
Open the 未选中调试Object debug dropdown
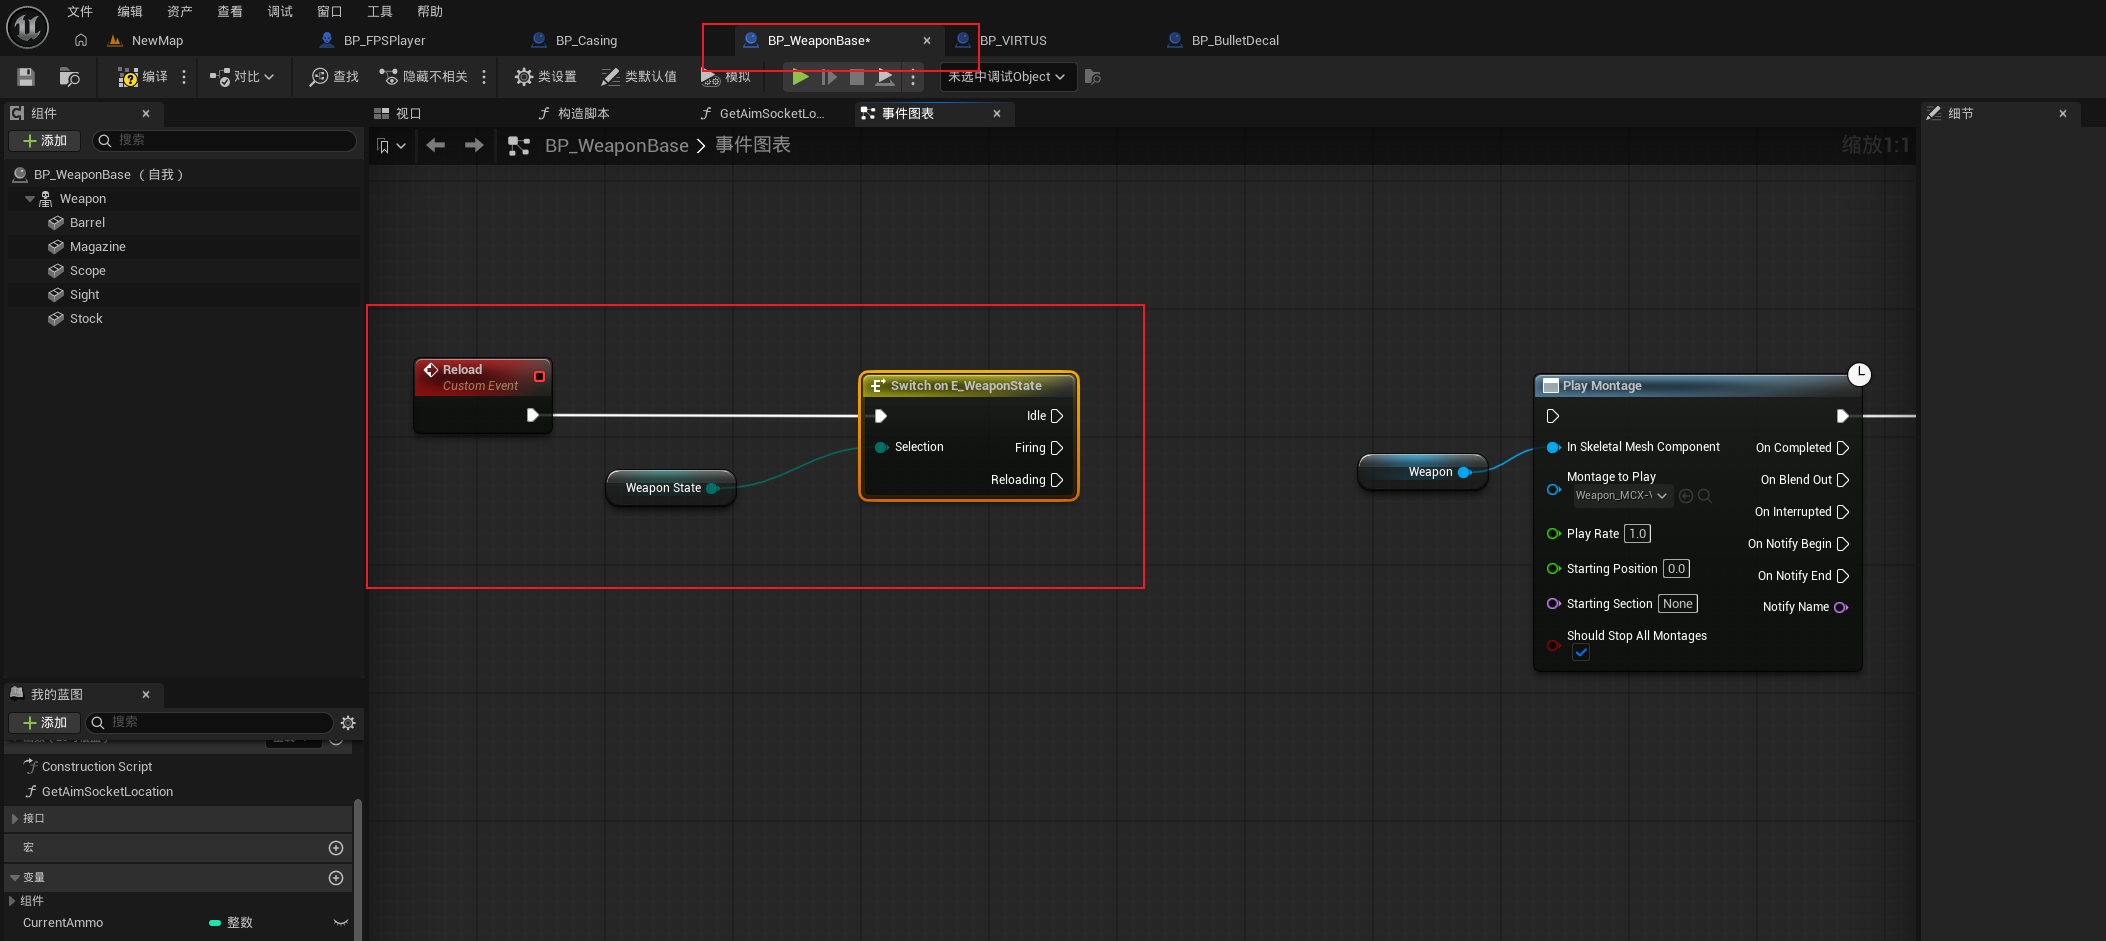[x=1008, y=77]
